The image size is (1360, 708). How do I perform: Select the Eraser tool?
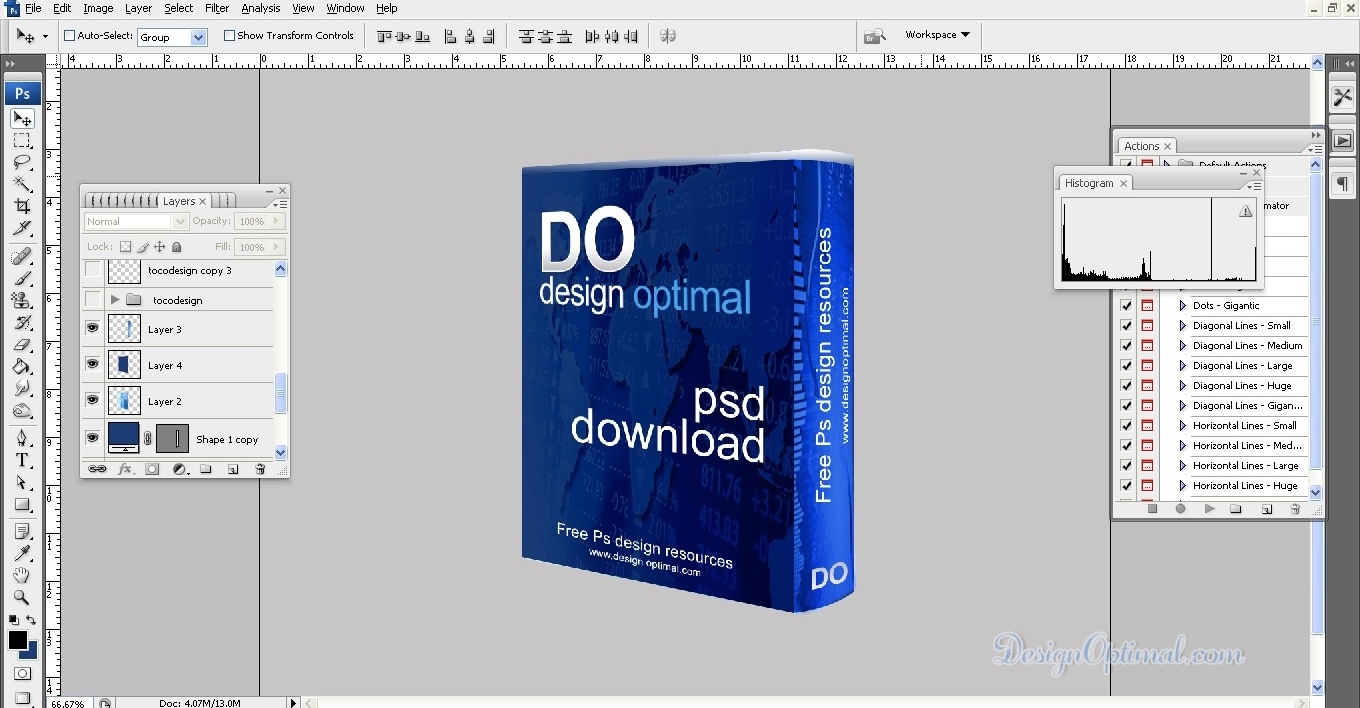22,344
